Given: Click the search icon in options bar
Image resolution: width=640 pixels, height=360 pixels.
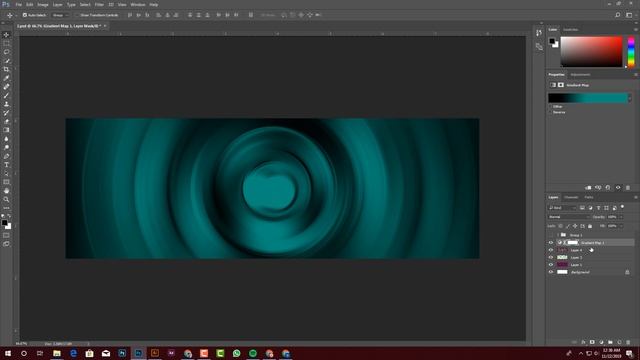Looking at the screenshot, I should [618, 15].
